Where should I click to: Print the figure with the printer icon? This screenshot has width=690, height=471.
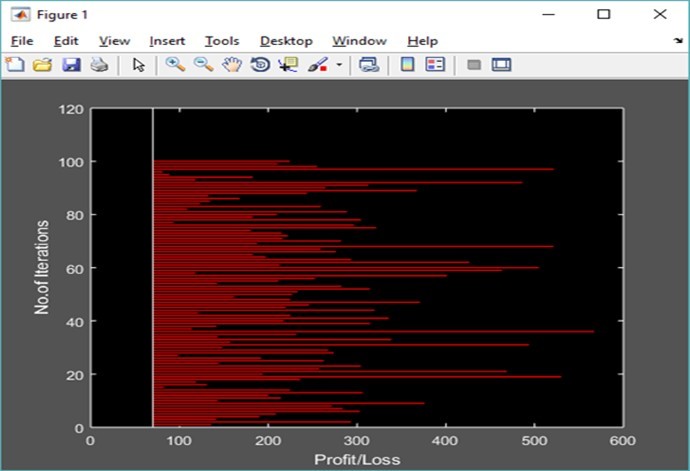click(98, 65)
